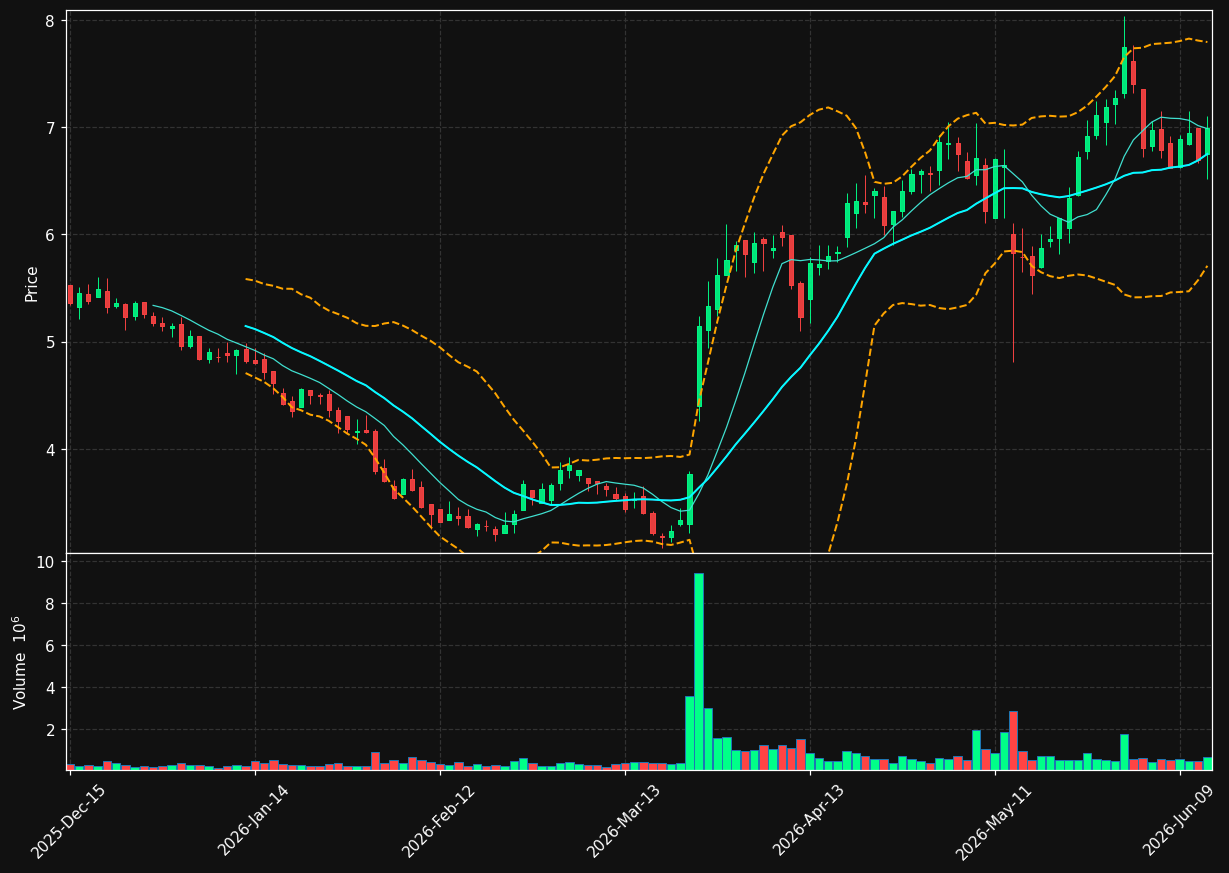Click the tall red volume bar near 2026-May-11
This screenshot has width=1229, height=873.
tap(1013, 740)
